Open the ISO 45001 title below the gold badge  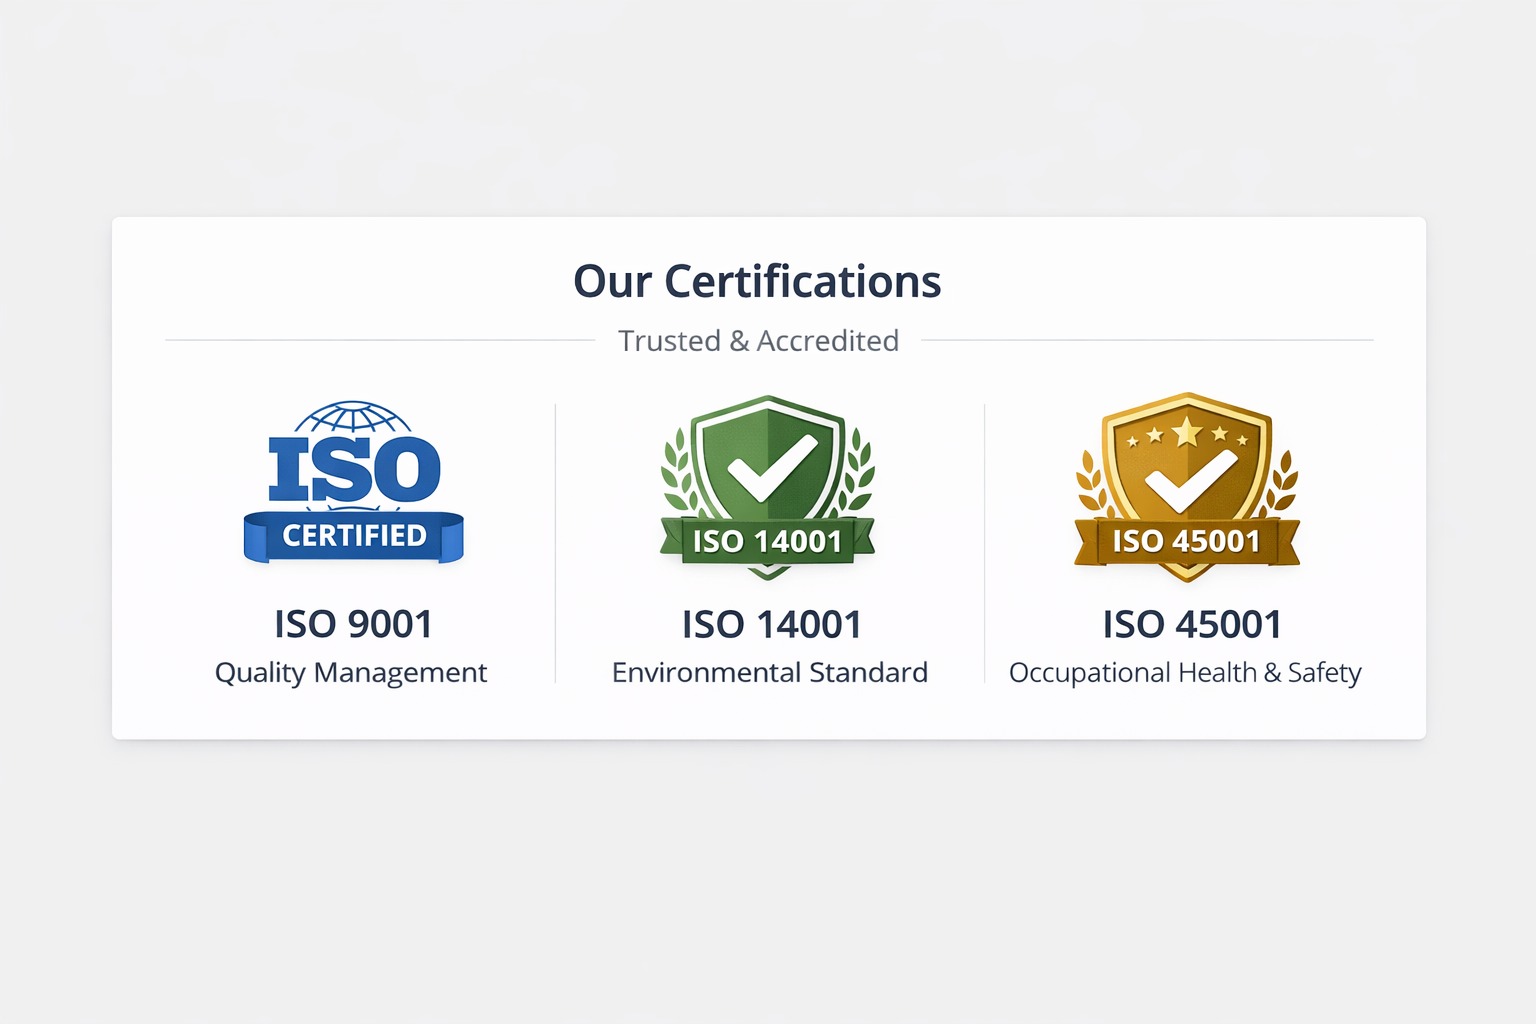click(x=1192, y=625)
